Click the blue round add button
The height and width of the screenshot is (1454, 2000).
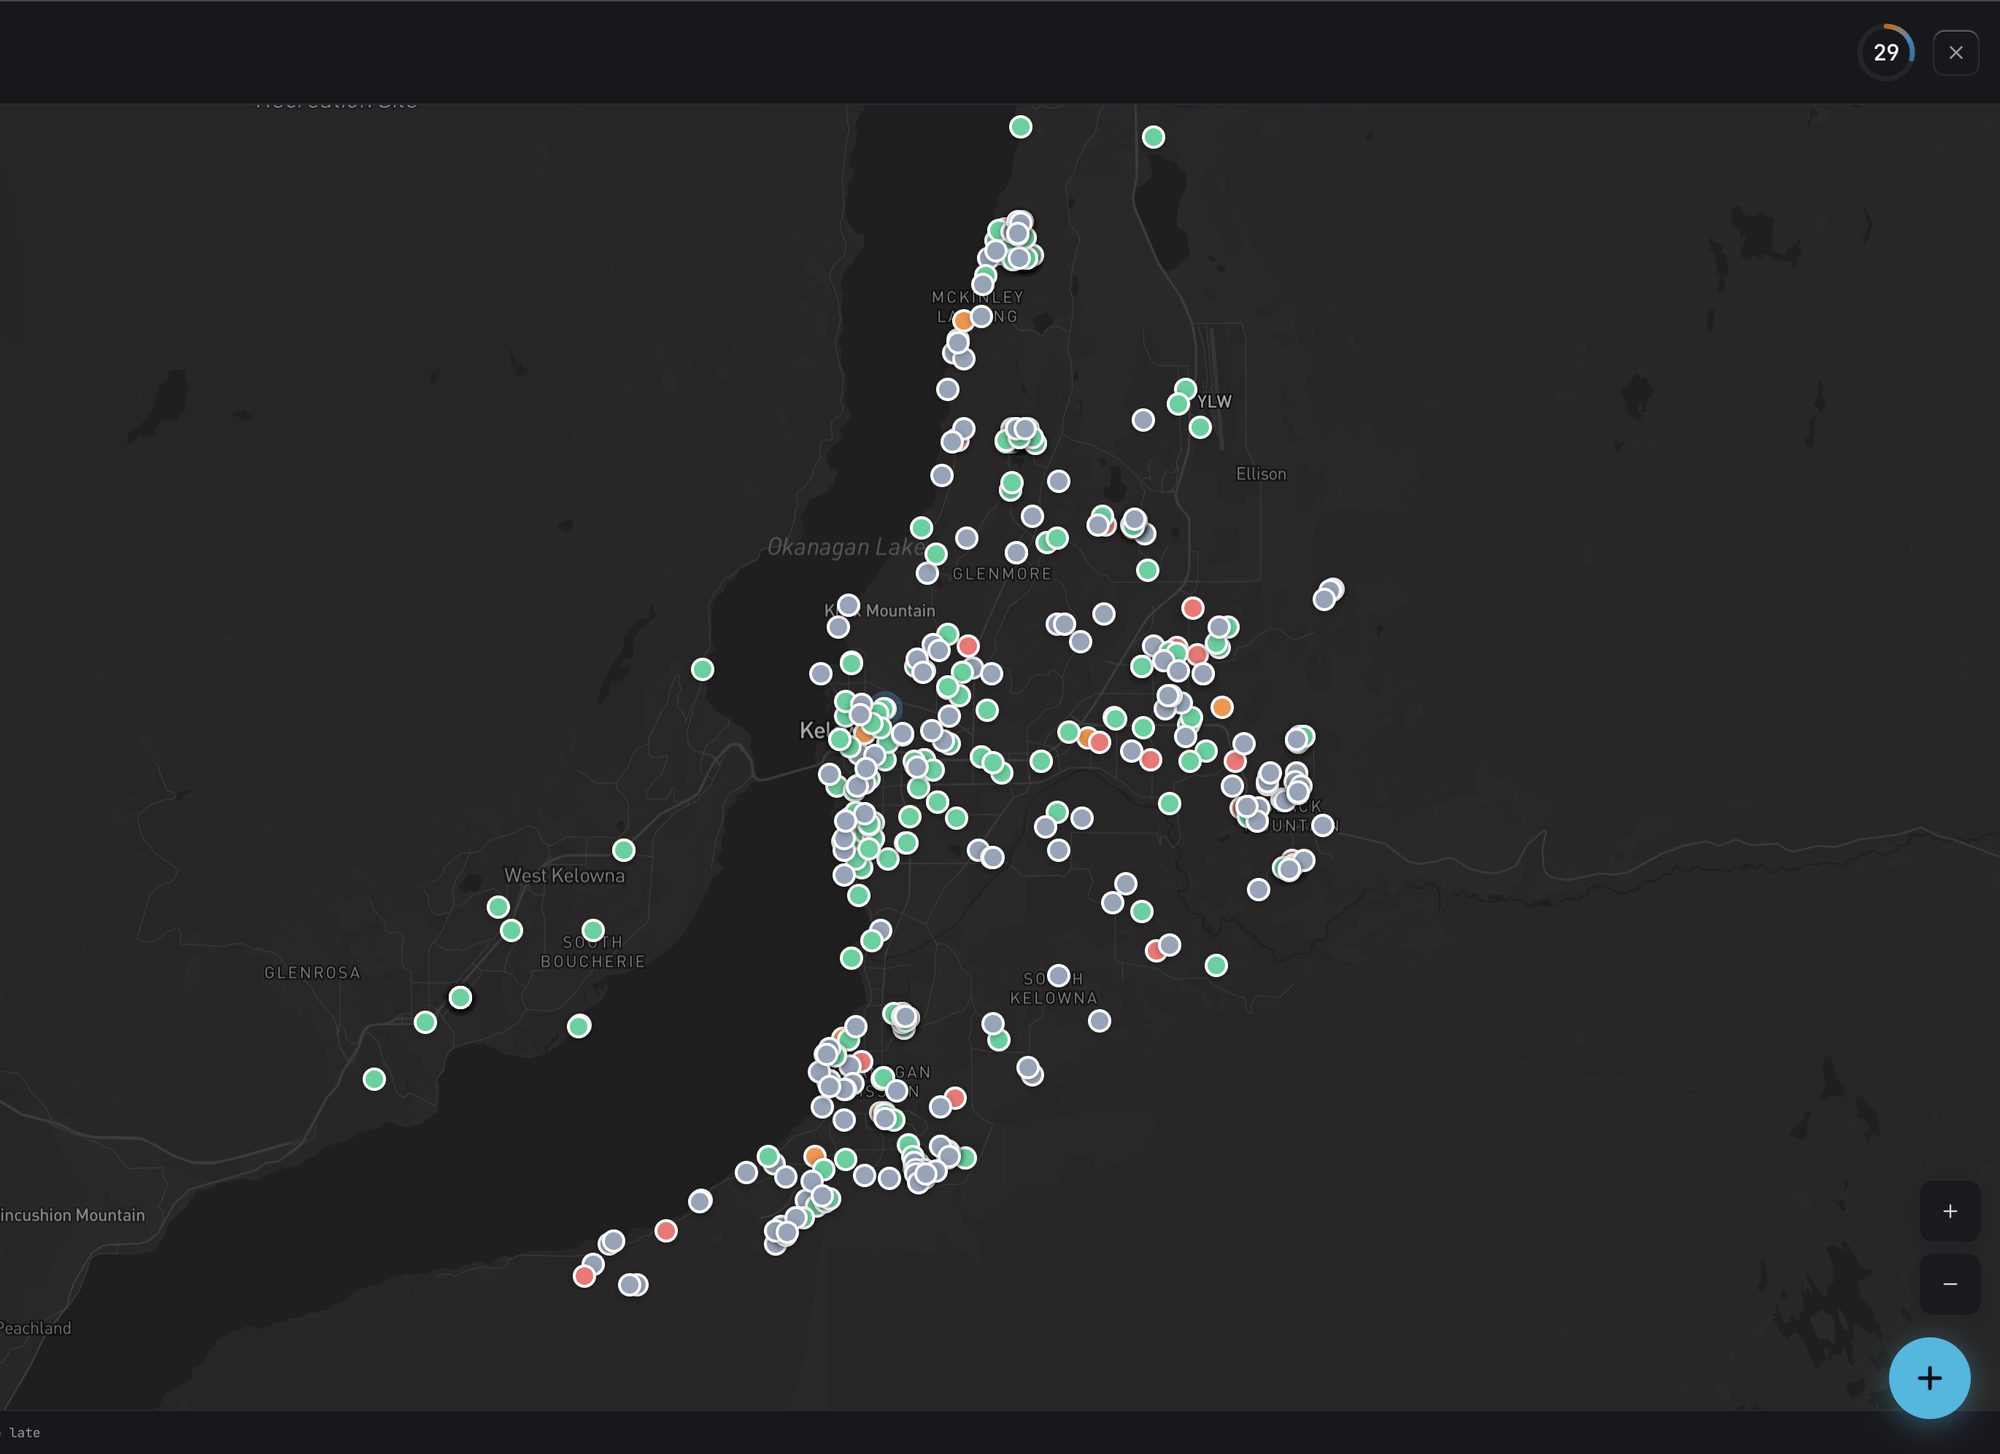[1929, 1378]
